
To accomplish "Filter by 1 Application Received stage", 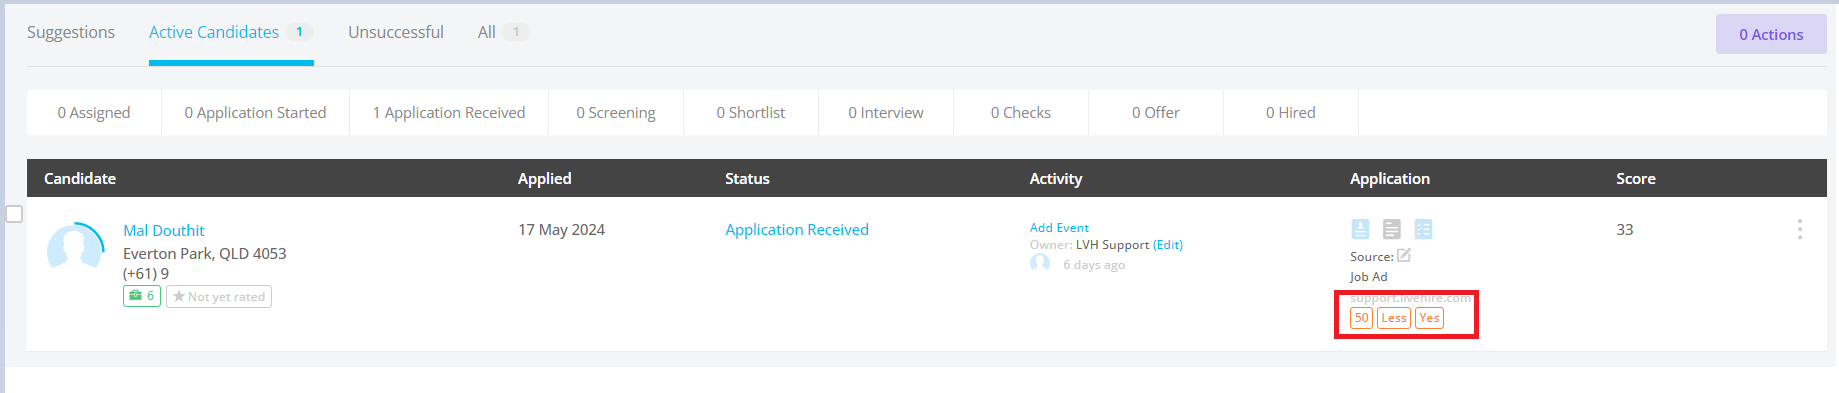I will pyautogui.click(x=449, y=112).
